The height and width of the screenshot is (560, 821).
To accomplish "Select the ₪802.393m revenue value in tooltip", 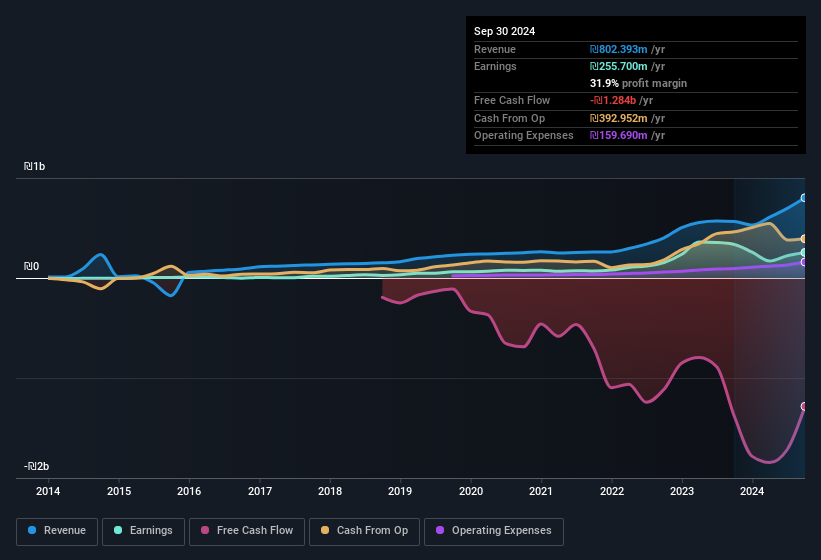I will [x=618, y=49].
